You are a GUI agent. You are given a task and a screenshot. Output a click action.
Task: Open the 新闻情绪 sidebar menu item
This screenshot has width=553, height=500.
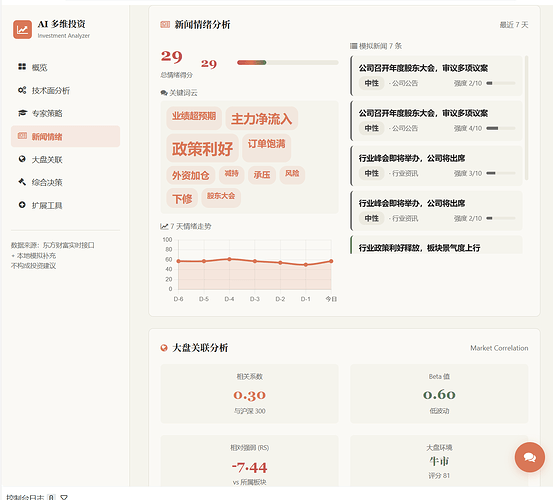[x=66, y=136]
